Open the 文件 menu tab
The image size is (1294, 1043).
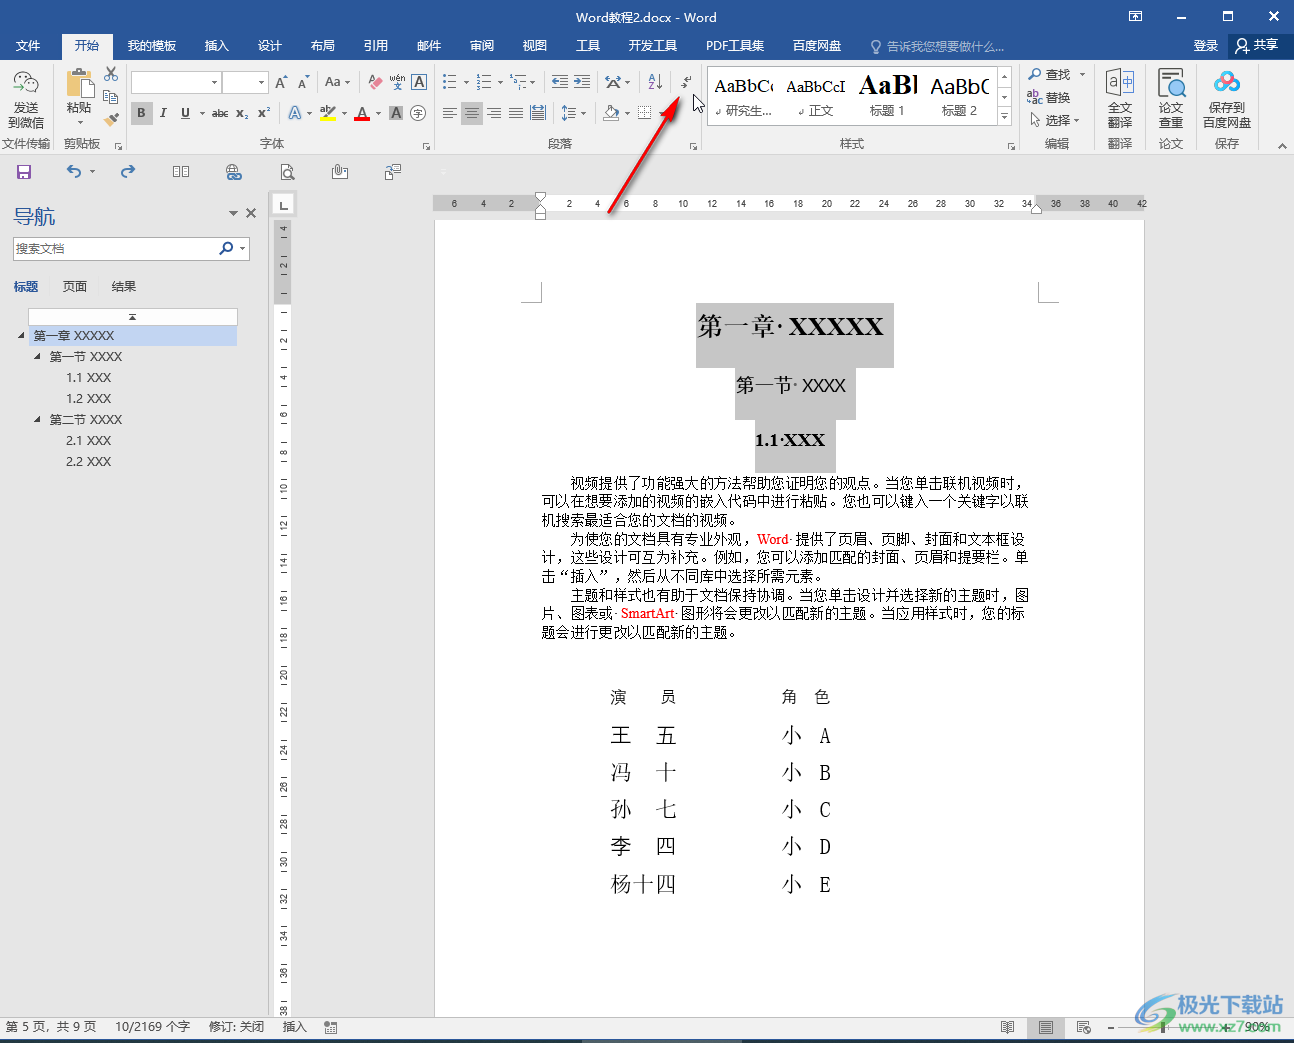click(x=28, y=46)
